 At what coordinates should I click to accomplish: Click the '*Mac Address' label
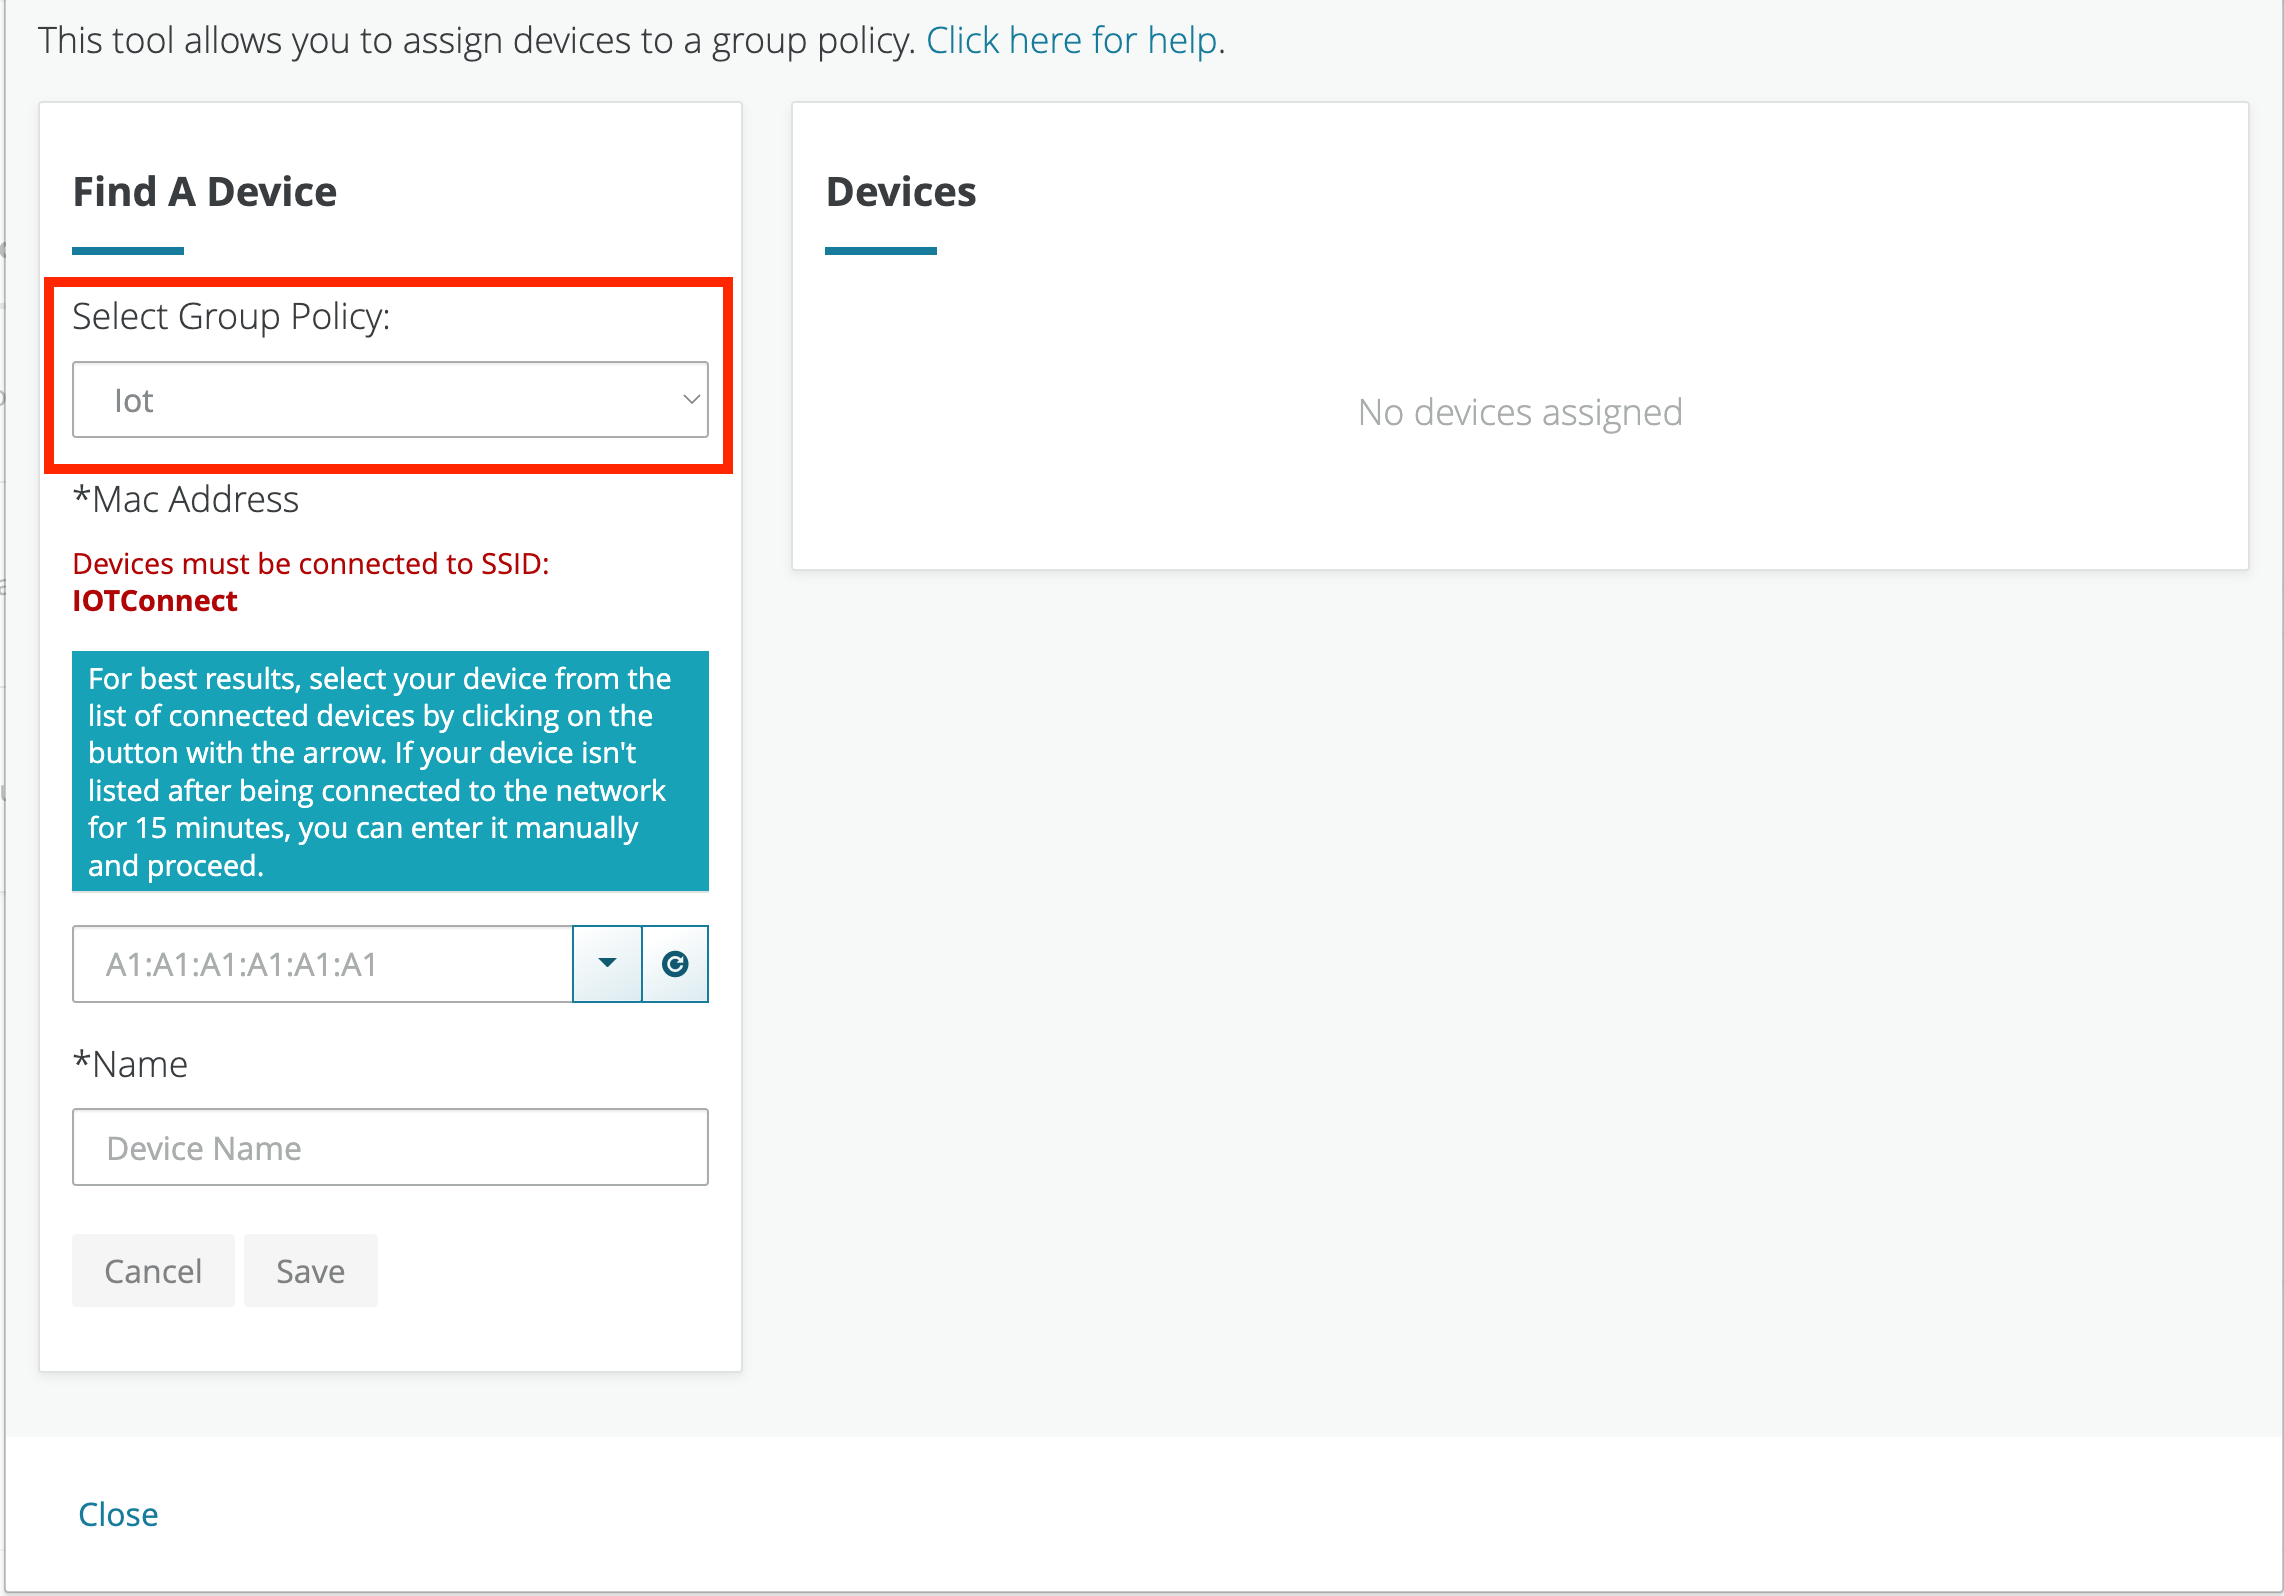(x=186, y=499)
